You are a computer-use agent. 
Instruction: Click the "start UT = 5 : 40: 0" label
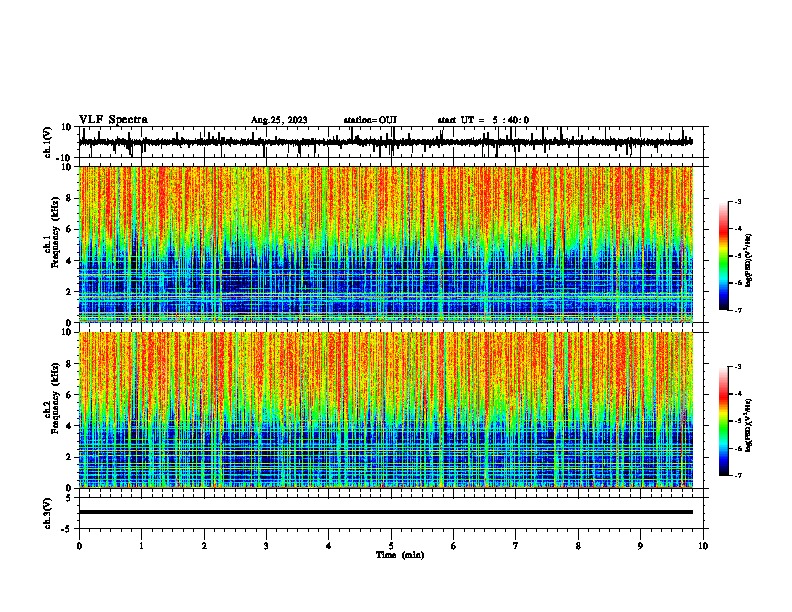tap(483, 120)
